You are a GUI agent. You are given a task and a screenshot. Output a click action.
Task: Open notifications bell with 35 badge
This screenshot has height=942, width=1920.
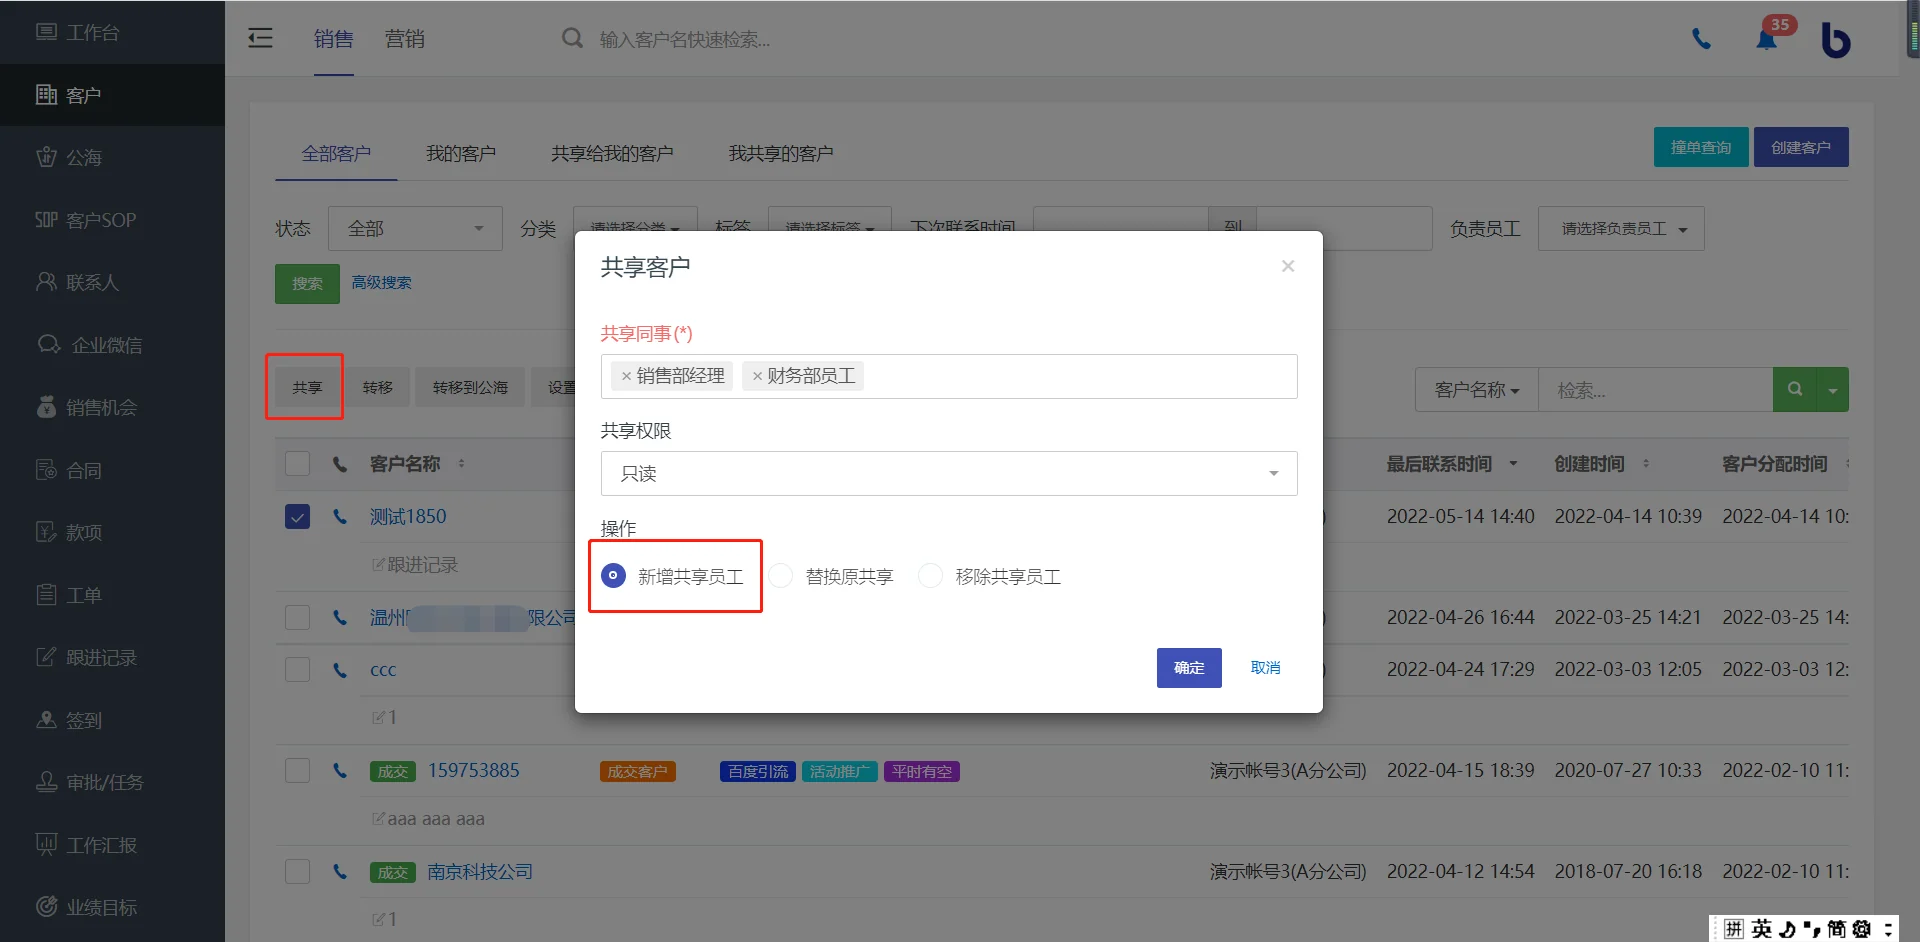click(x=1767, y=39)
